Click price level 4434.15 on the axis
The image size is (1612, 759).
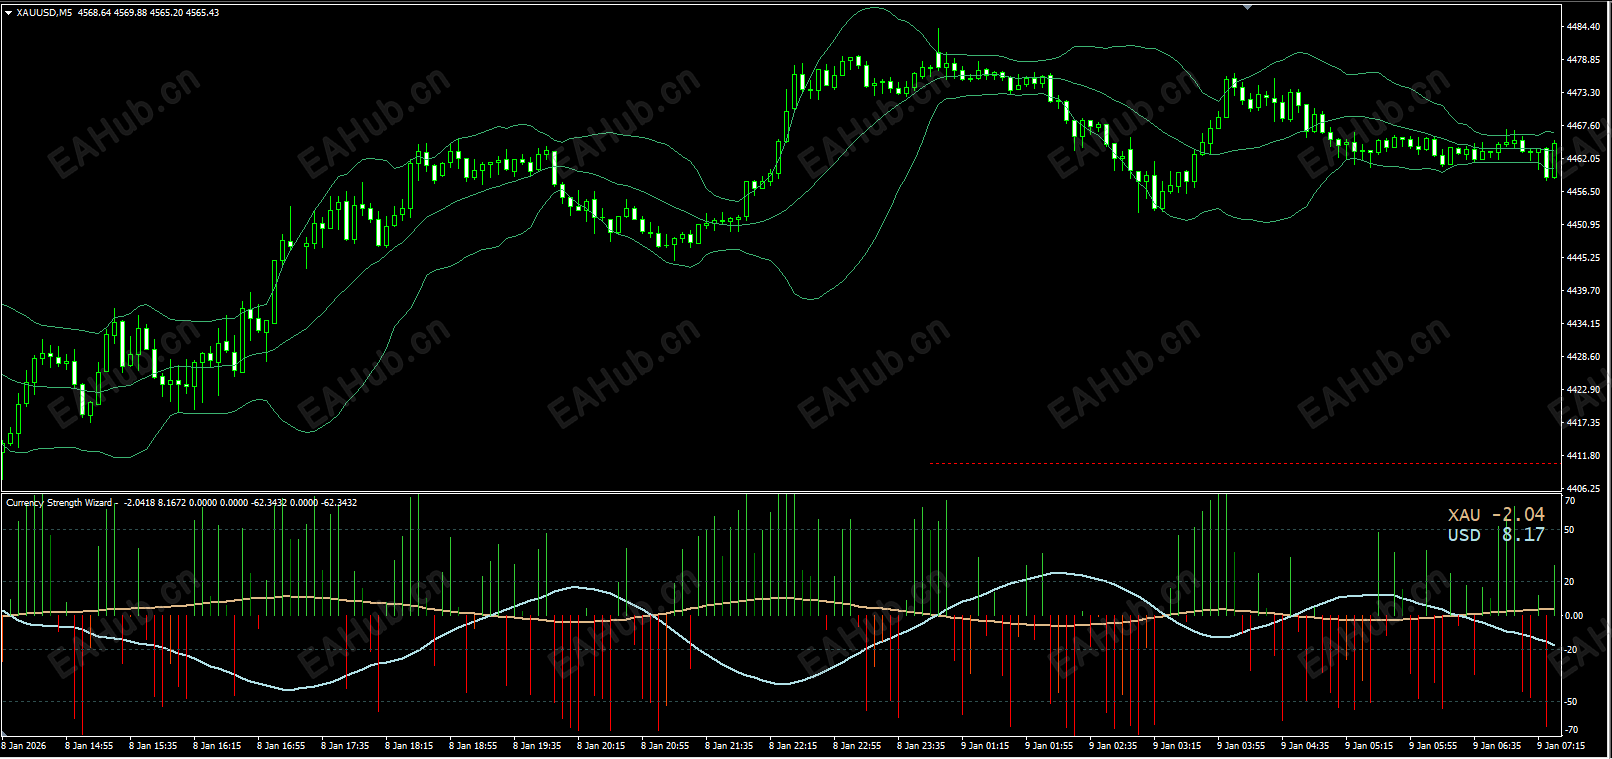(x=1583, y=324)
